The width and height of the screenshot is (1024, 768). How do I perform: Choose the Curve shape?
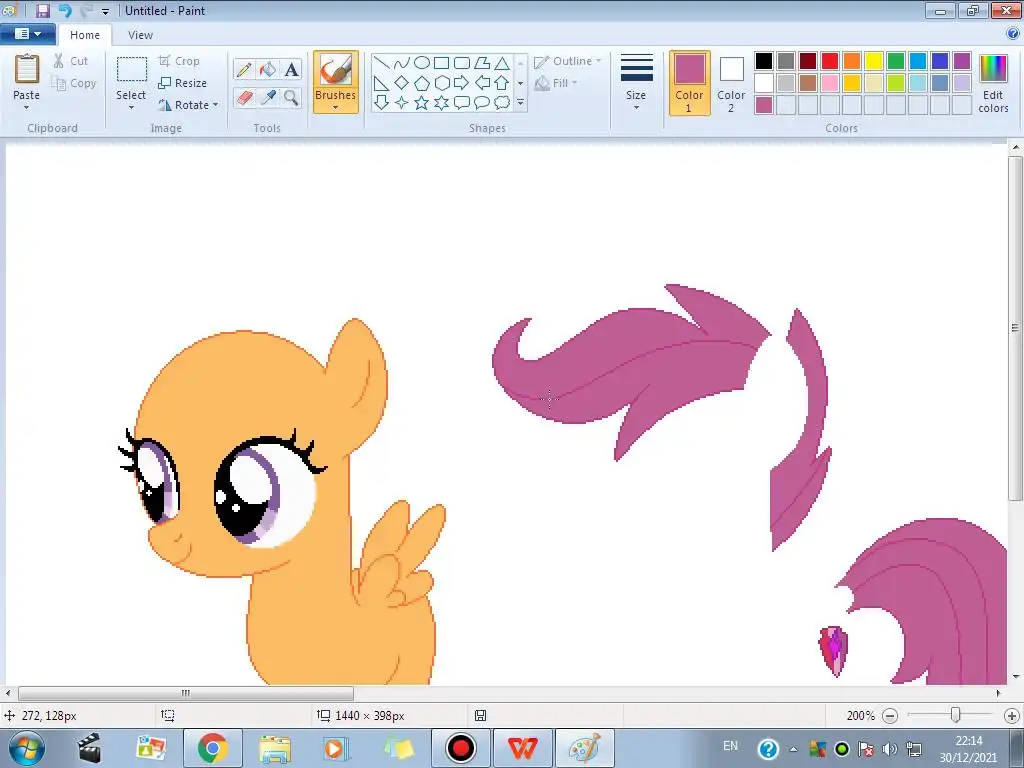click(x=402, y=63)
